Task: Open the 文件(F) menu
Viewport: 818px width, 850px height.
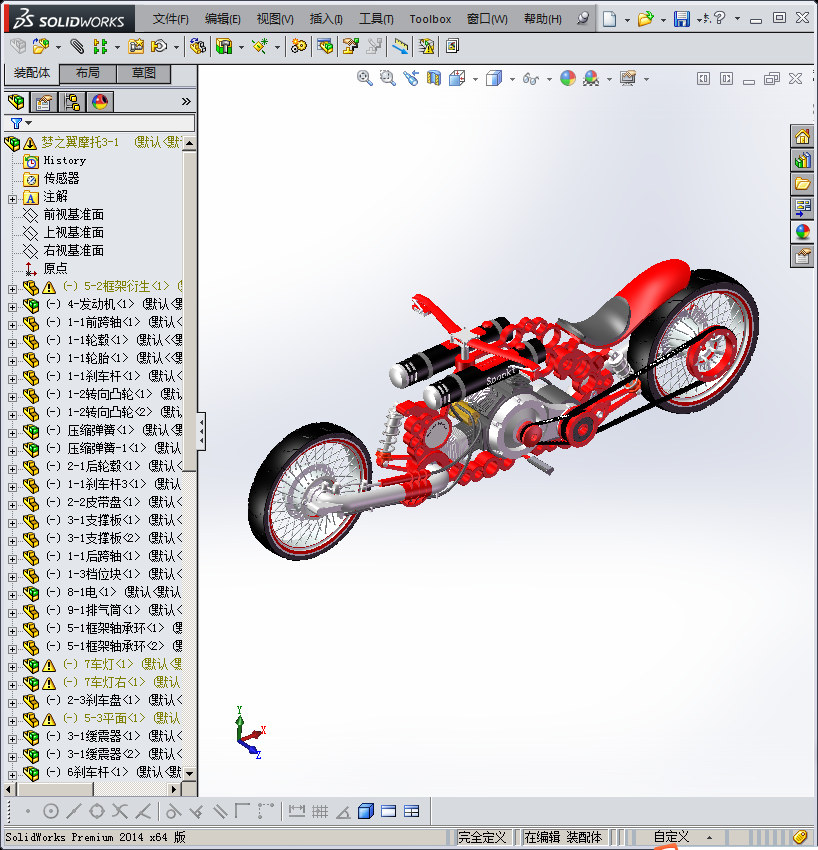Action: point(171,19)
